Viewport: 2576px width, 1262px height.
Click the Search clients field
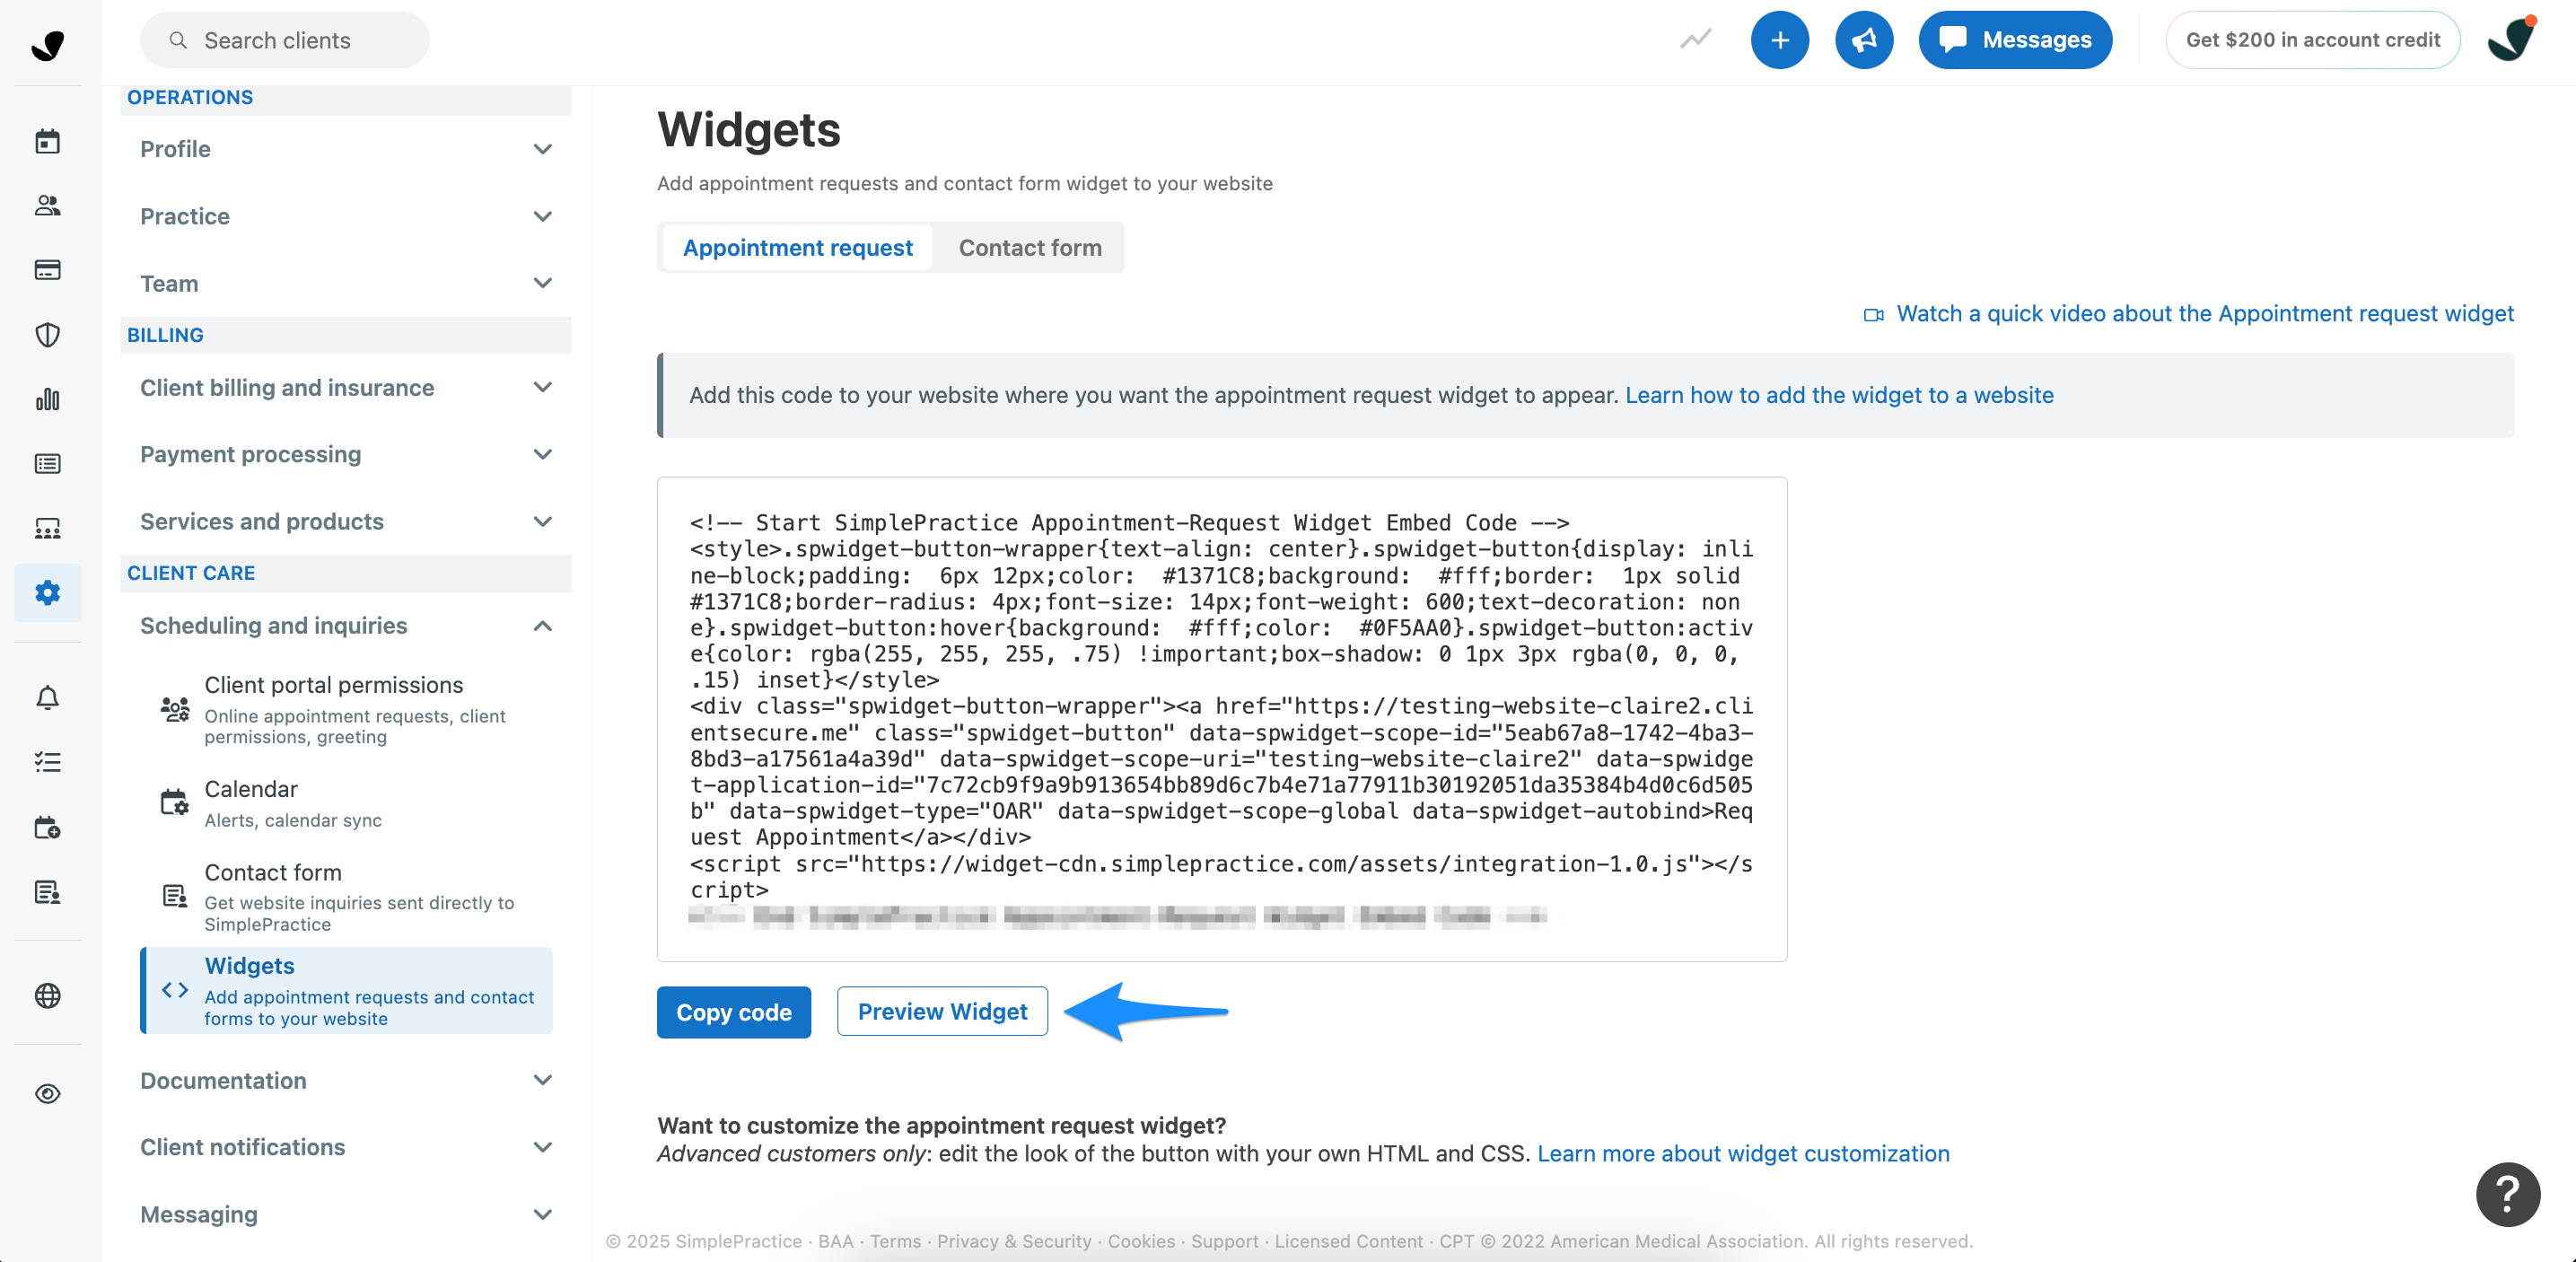[284, 40]
